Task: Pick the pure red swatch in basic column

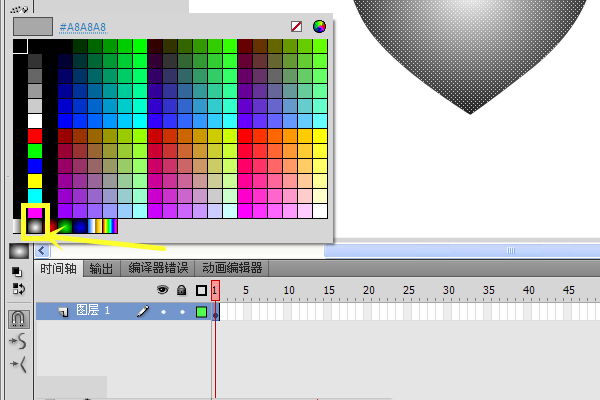Action: pyautogui.click(x=35, y=136)
